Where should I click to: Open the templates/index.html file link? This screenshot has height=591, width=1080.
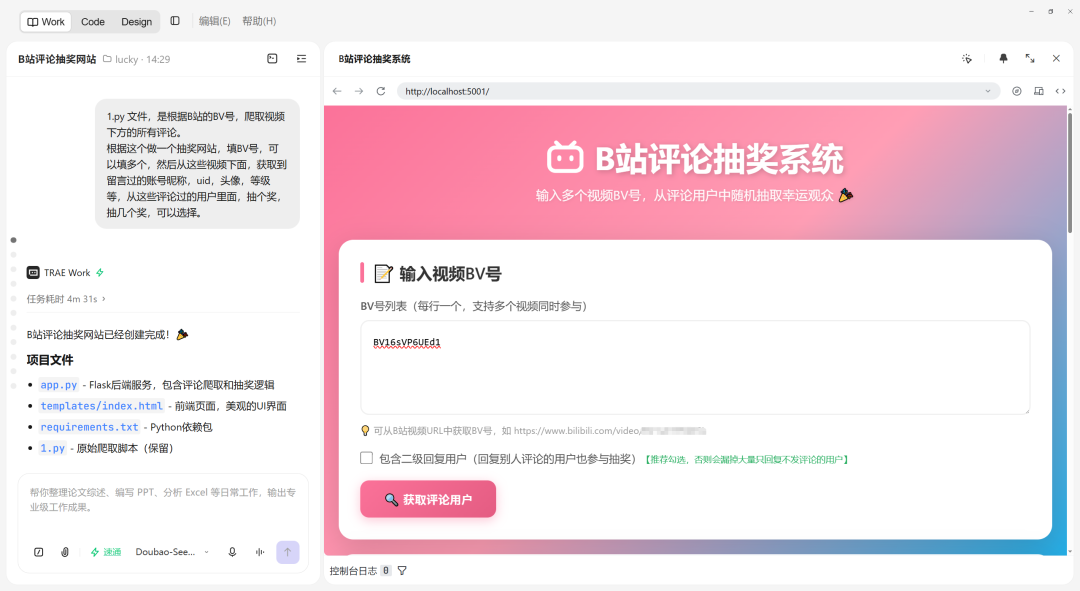click(101, 406)
